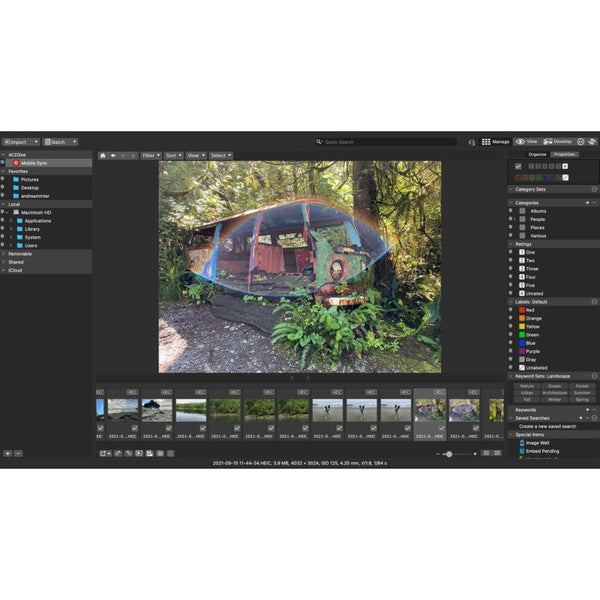Click the headset support icon
600x600 pixels.
coord(471,142)
